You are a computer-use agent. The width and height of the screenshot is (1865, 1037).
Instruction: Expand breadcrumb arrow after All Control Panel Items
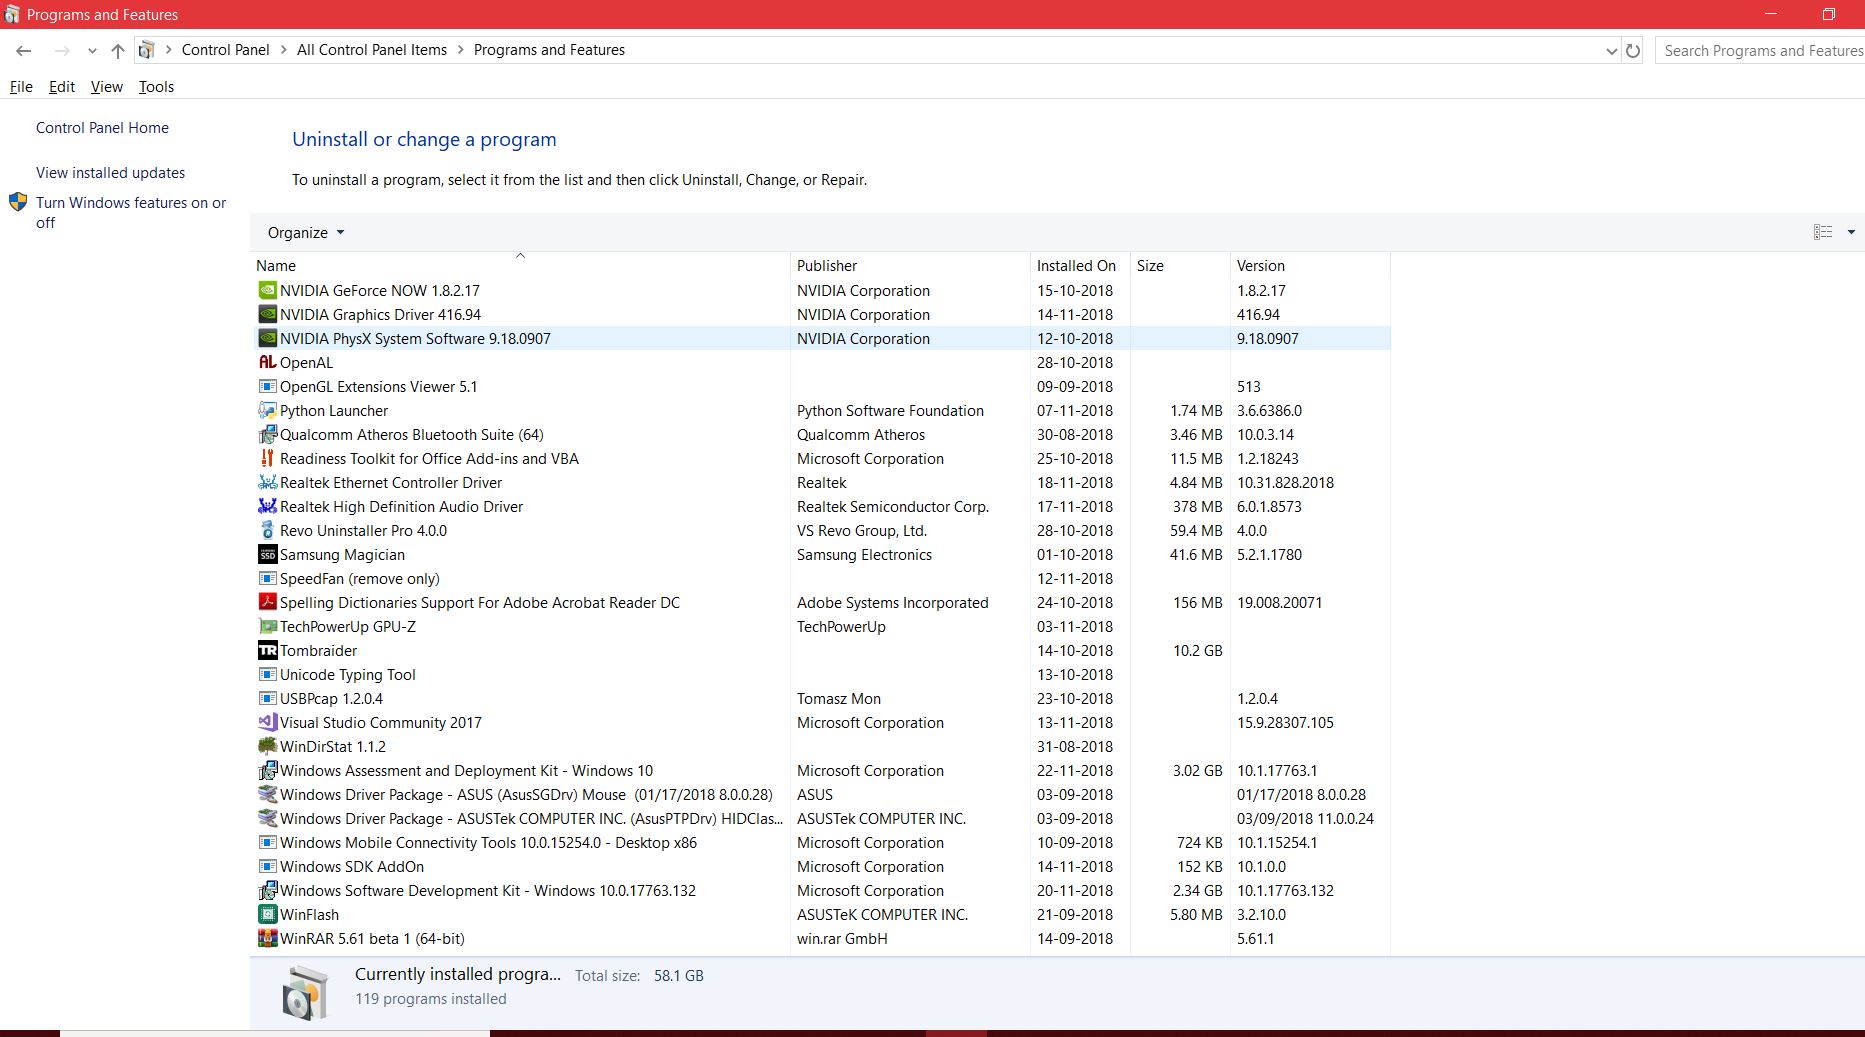460,50
